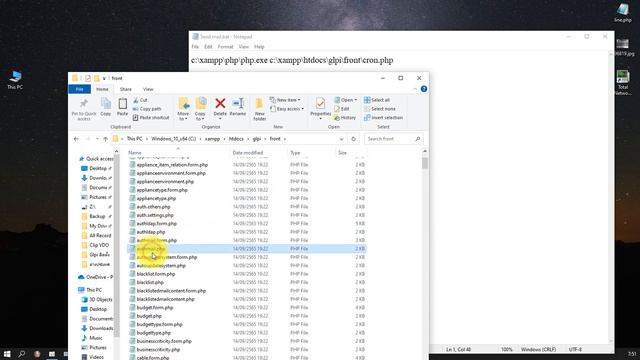Open Notepad Format menu
The image size is (640, 360).
click(225, 47)
